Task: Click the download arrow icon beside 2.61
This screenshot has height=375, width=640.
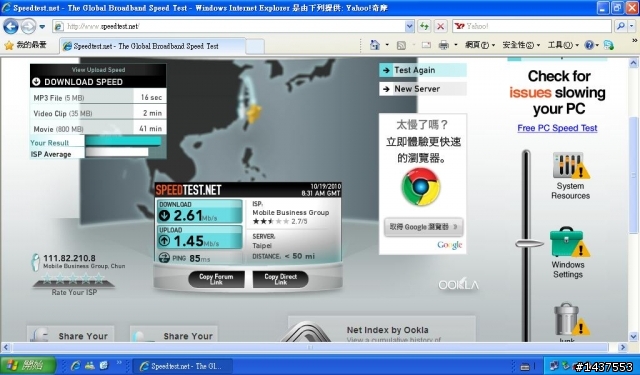Action: [x=164, y=215]
